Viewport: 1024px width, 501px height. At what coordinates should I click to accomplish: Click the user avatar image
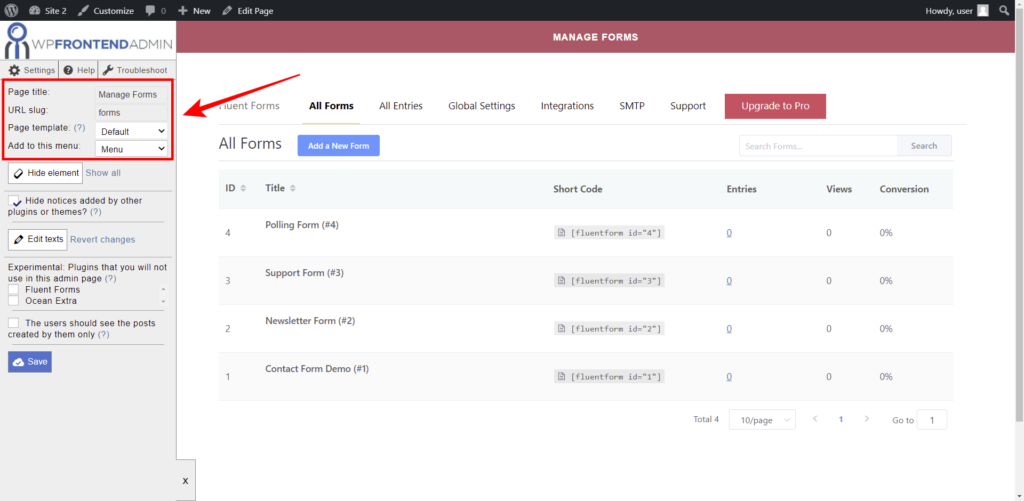click(x=983, y=10)
